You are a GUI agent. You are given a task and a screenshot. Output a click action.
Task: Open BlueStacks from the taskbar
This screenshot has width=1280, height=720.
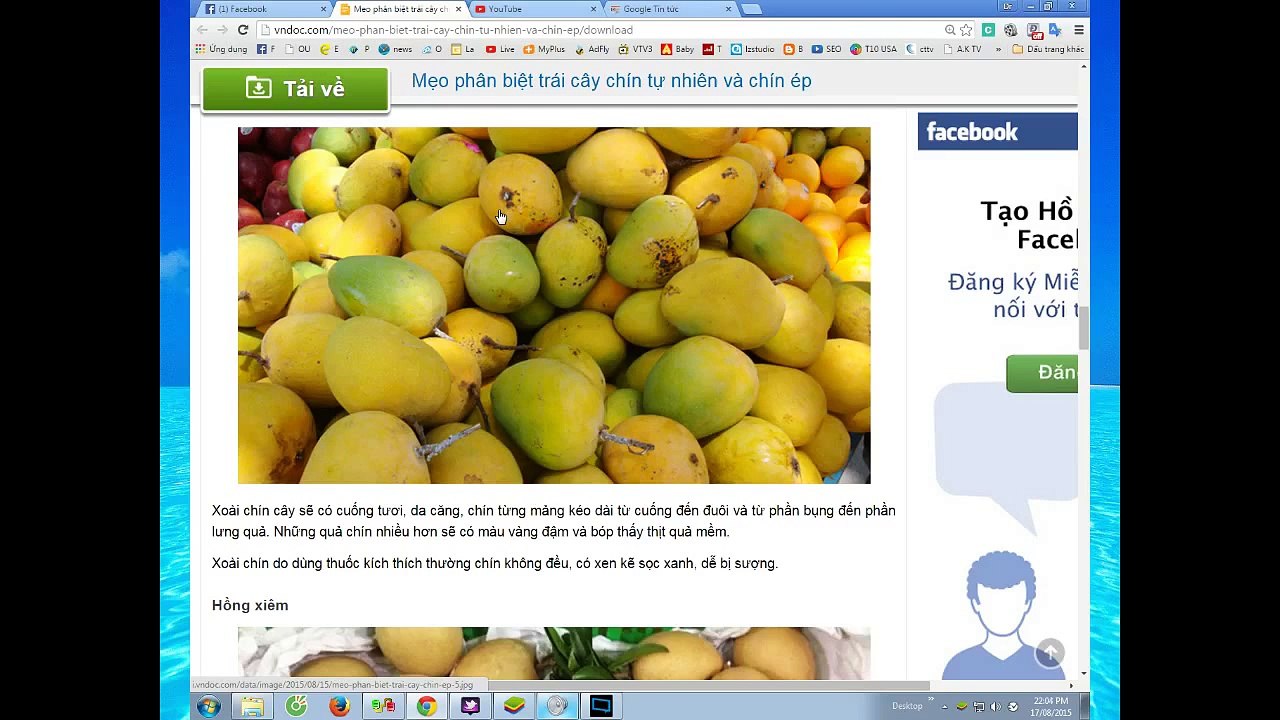[514, 706]
